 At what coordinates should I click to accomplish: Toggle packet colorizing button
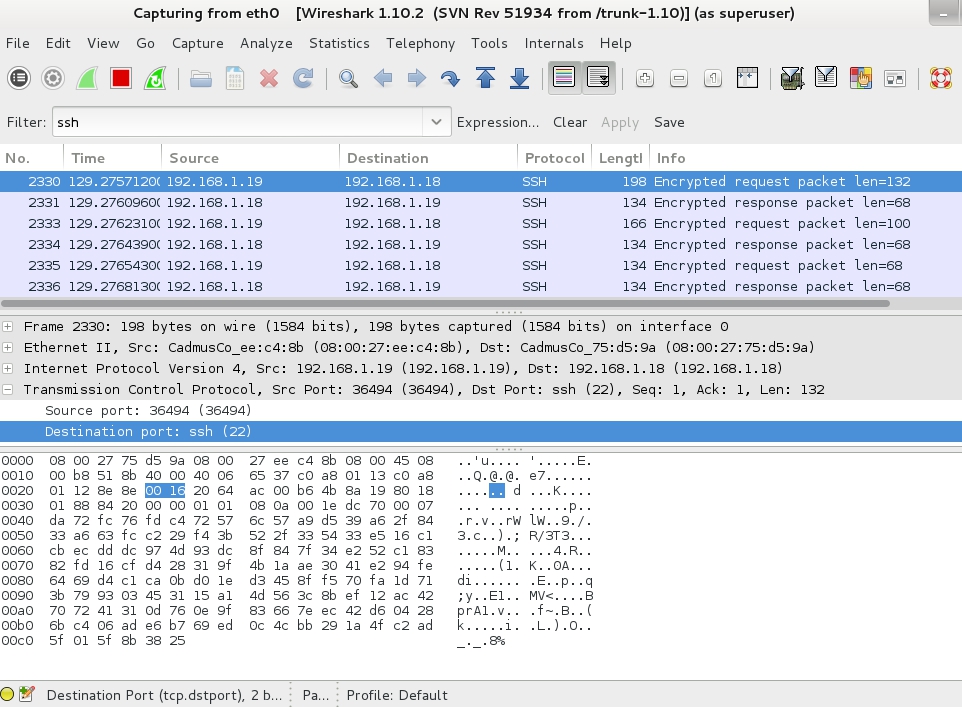coord(564,78)
